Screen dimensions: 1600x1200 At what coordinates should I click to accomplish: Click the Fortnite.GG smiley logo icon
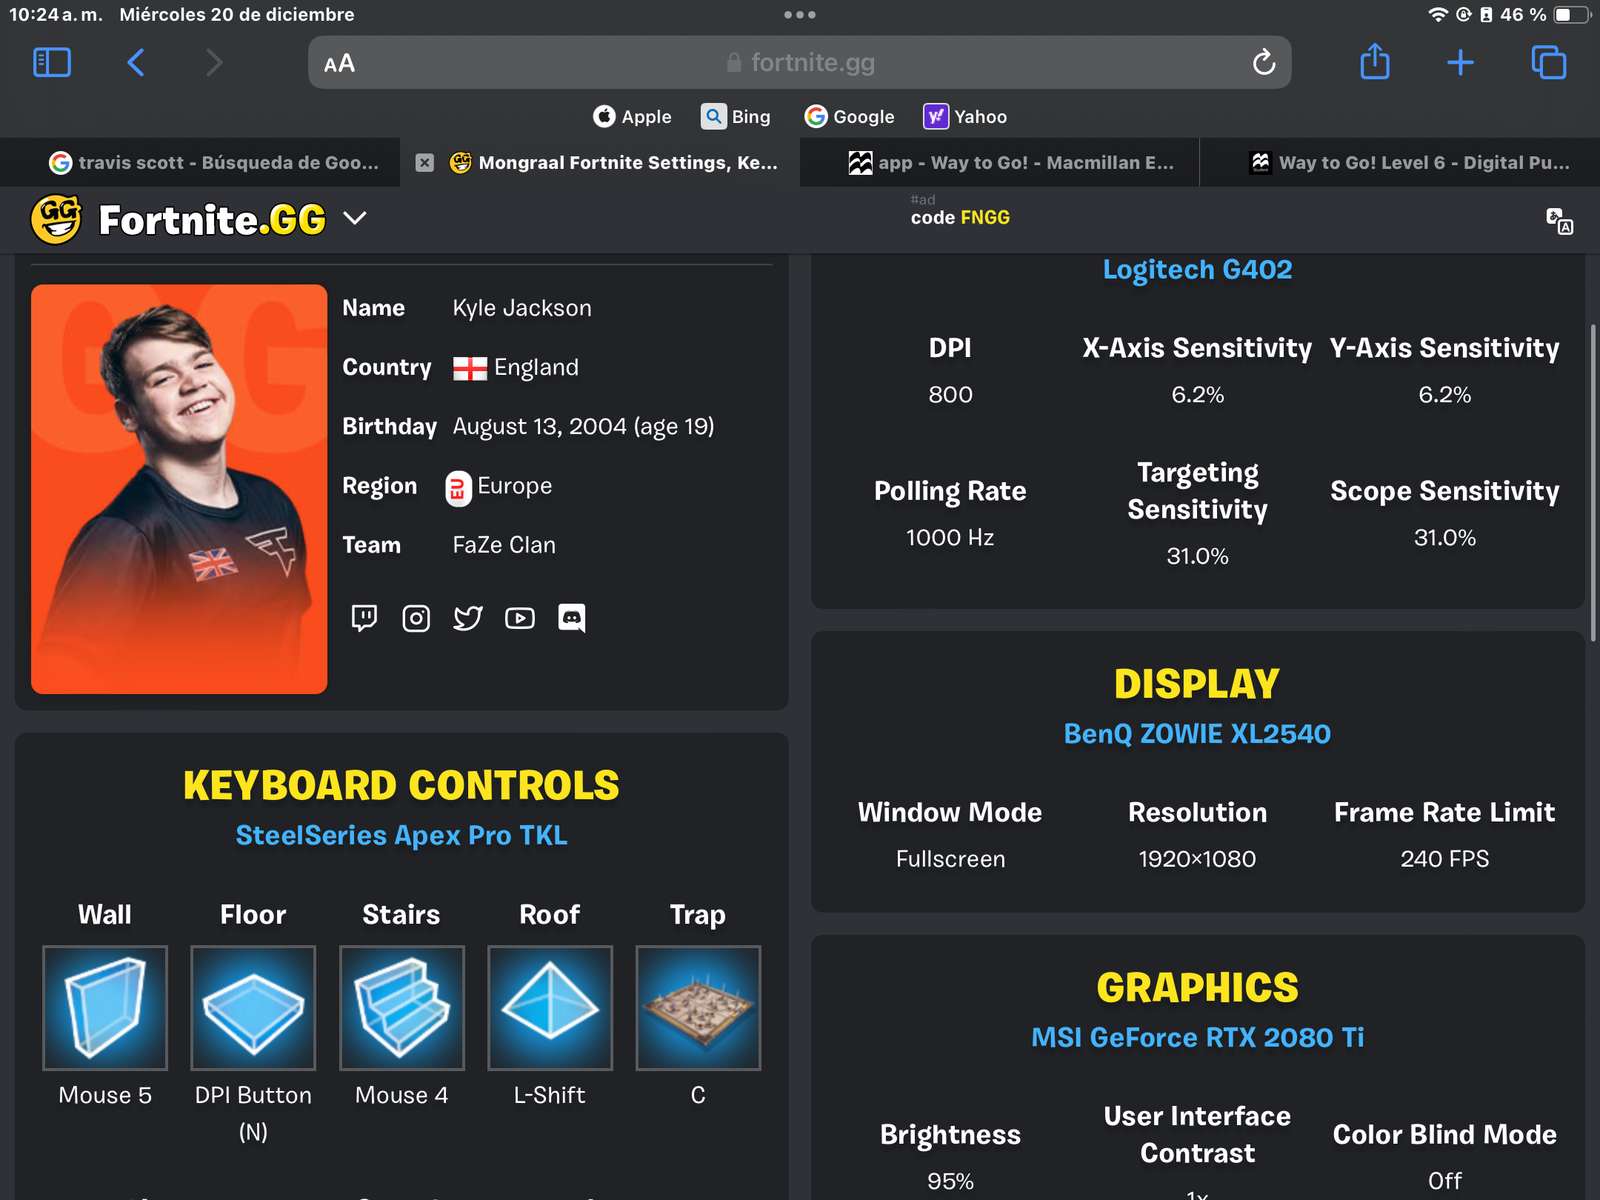pyautogui.click(x=56, y=219)
